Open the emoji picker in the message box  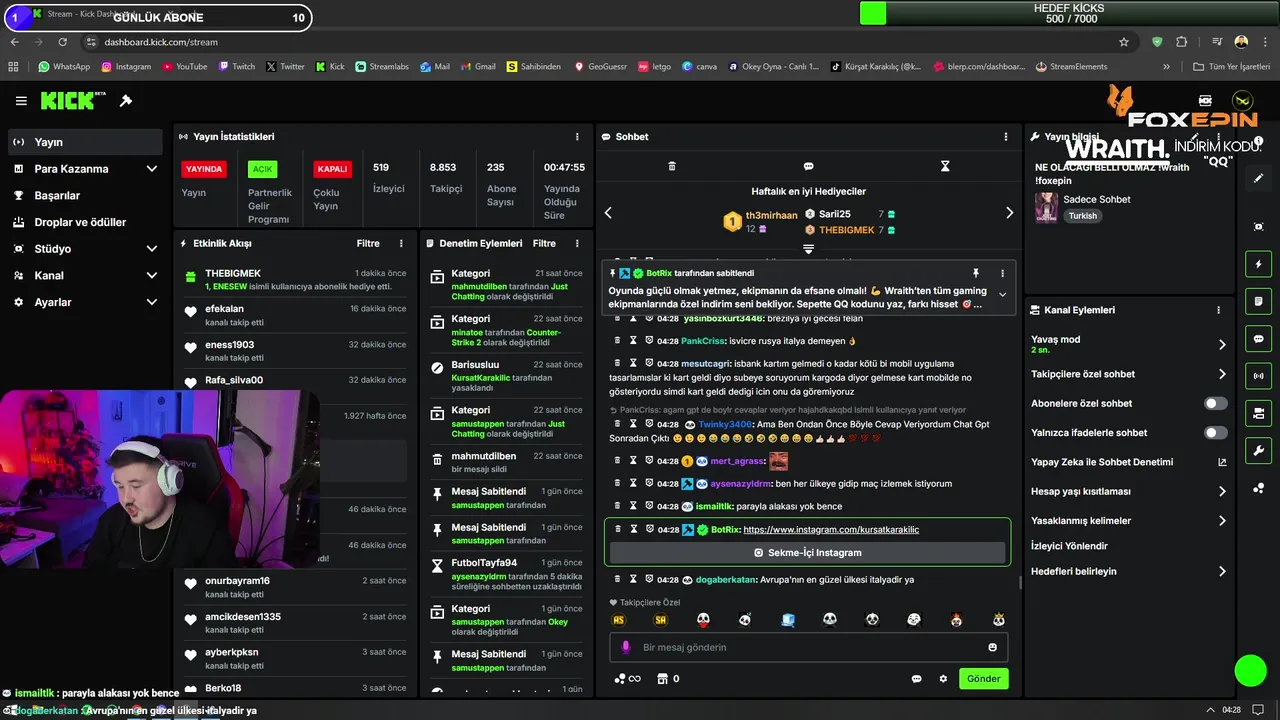(x=992, y=647)
